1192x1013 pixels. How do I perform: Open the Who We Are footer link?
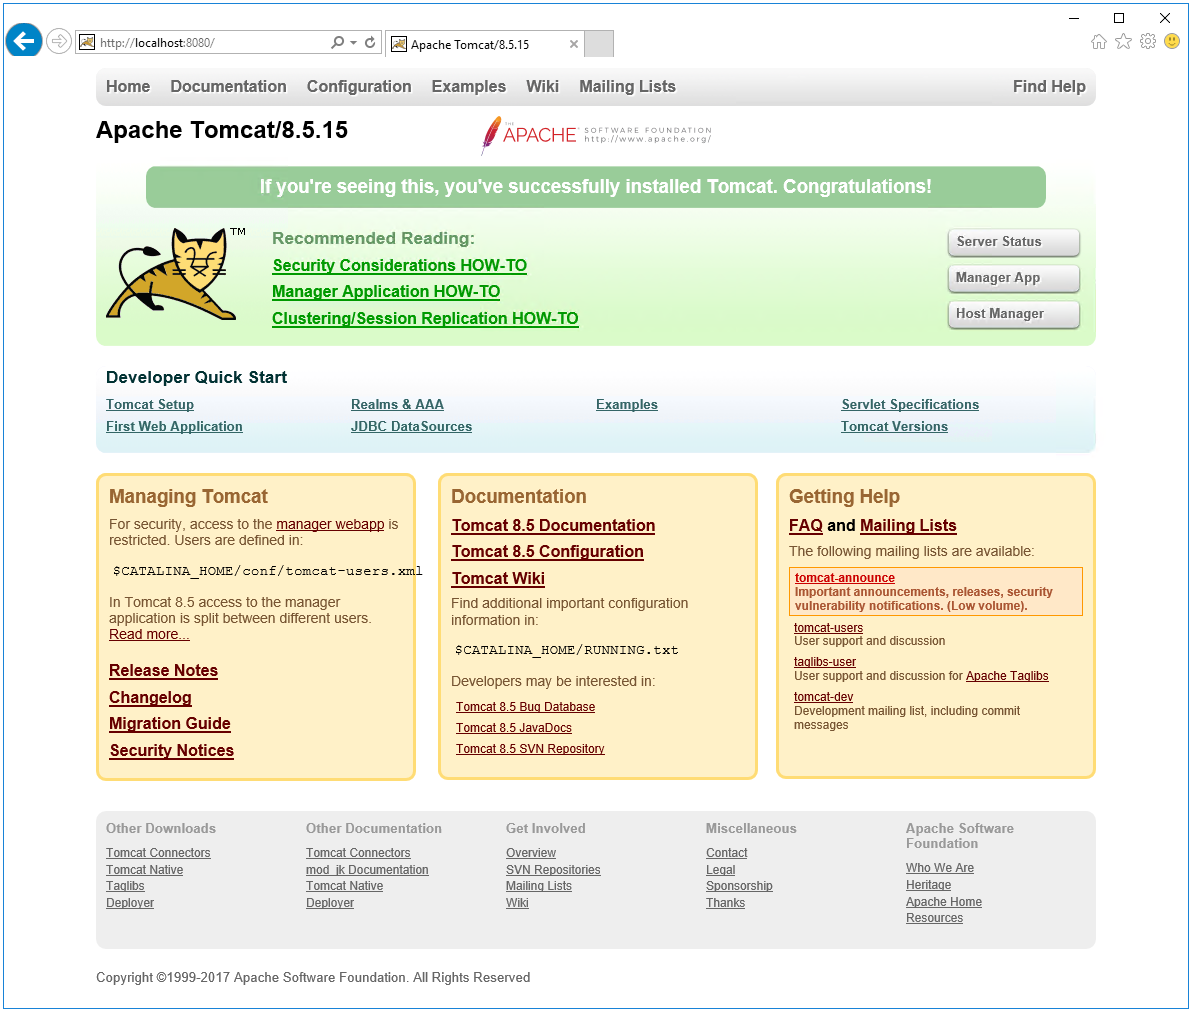(x=940, y=869)
